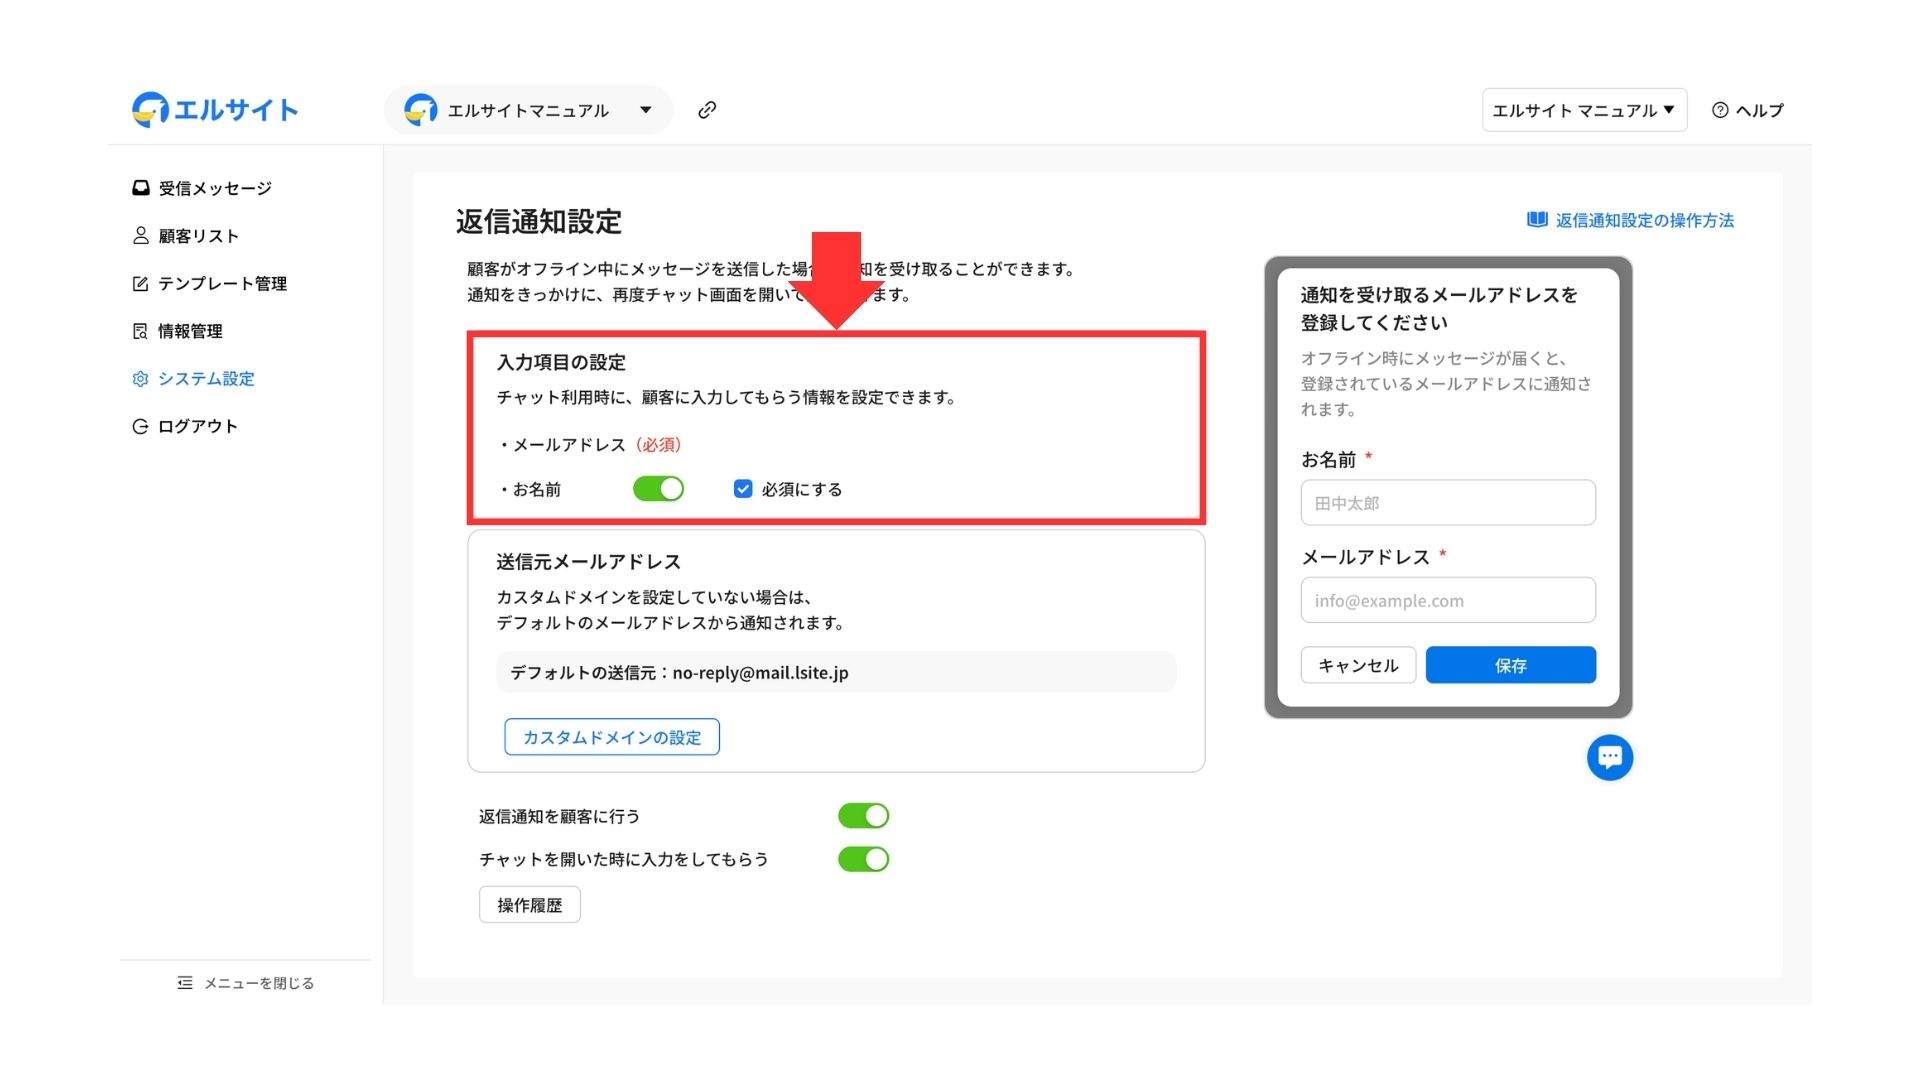Open the エルサイト マニュアル account dropdown
The image size is (1920, 1080).
(x=1583, y=110)
